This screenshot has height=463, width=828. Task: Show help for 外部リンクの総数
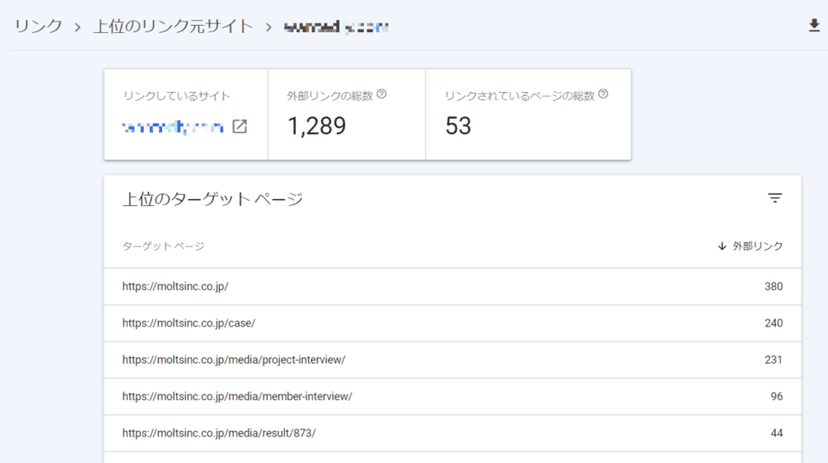(382, 94)
